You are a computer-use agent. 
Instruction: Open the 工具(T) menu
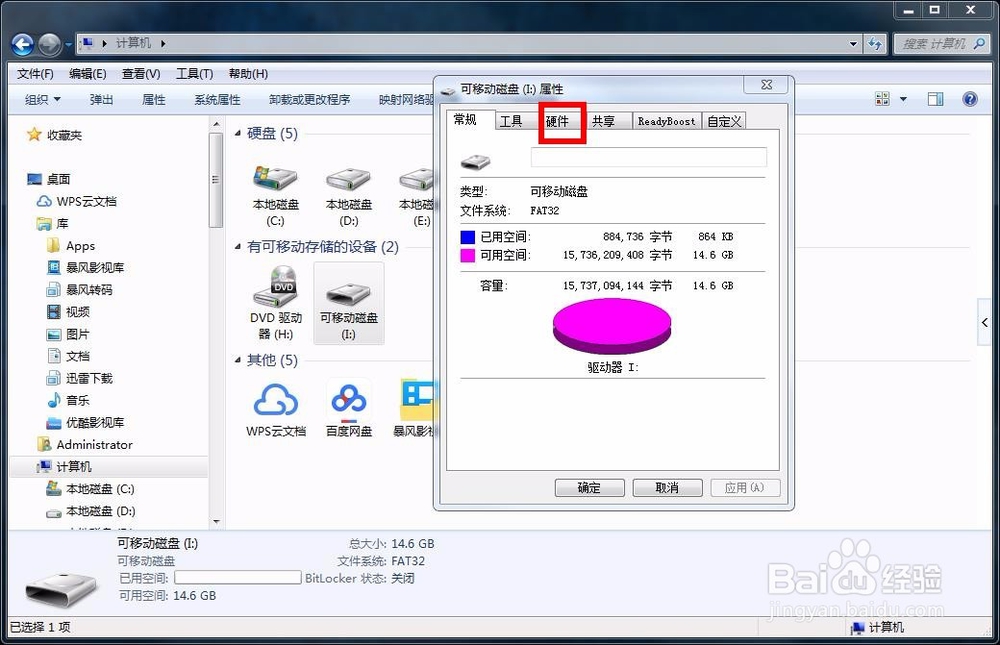click(x=195, y=74)
